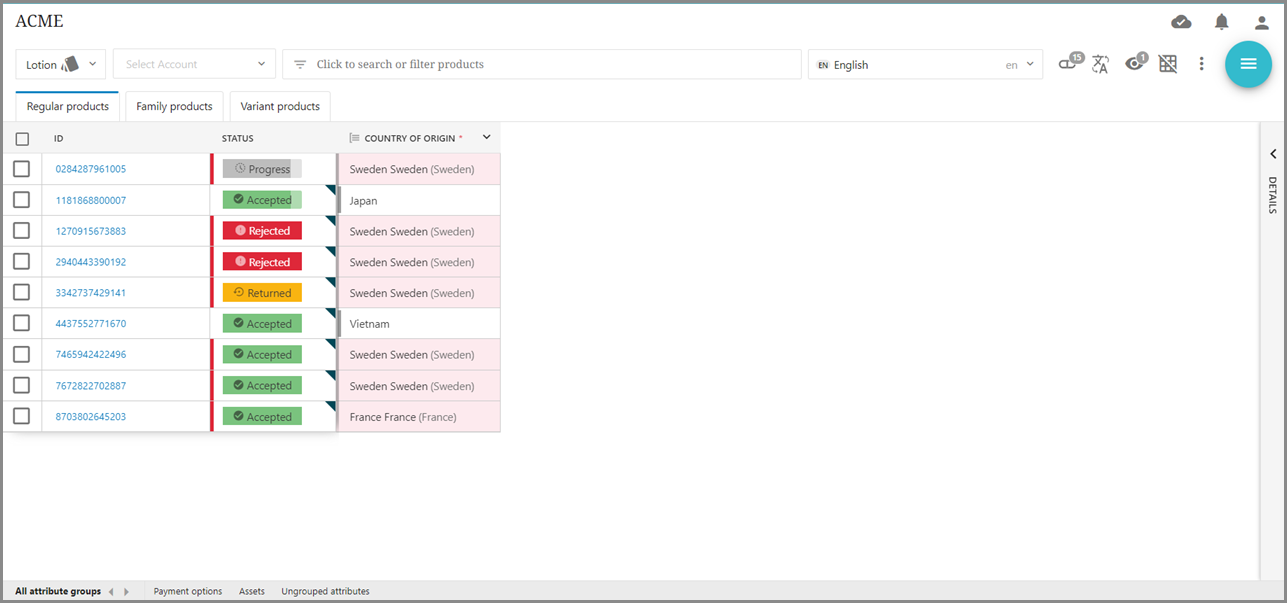Screen dimensions: 1287x603
Task: Check the select-all checkbox in header
Action: coord(22,139)
